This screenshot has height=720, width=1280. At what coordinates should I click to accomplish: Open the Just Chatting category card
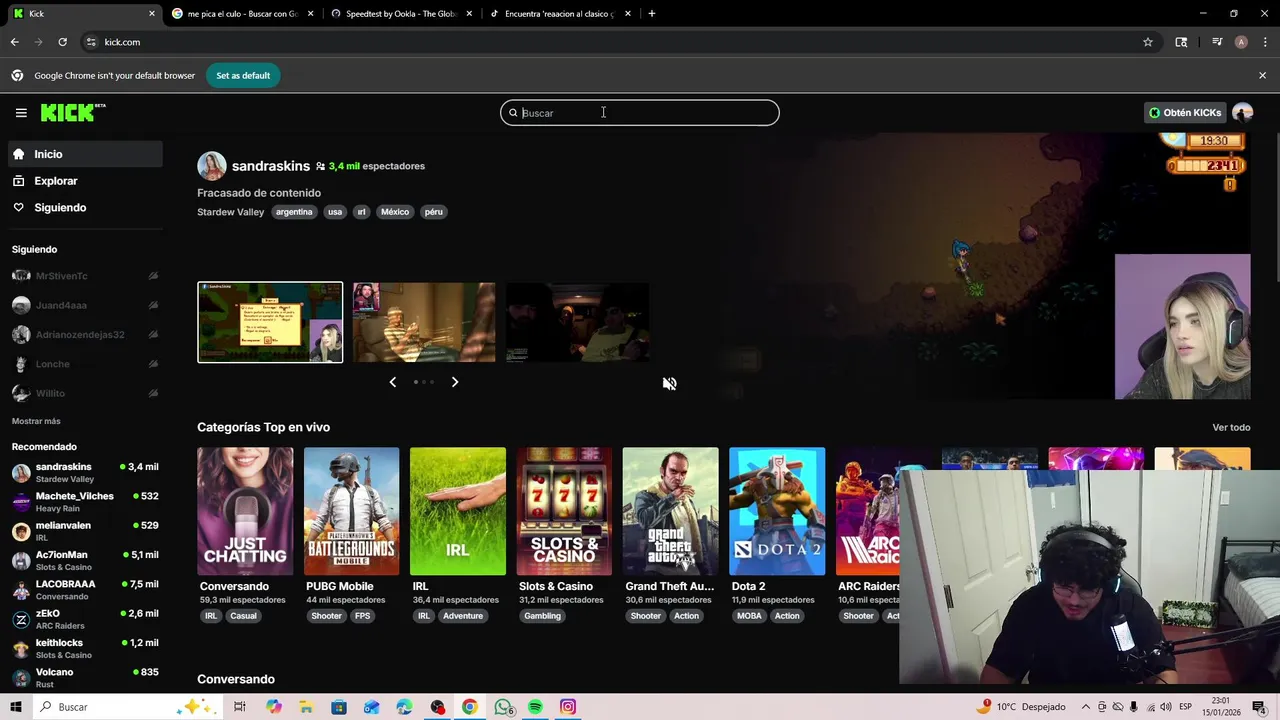[x=245, y=511]
